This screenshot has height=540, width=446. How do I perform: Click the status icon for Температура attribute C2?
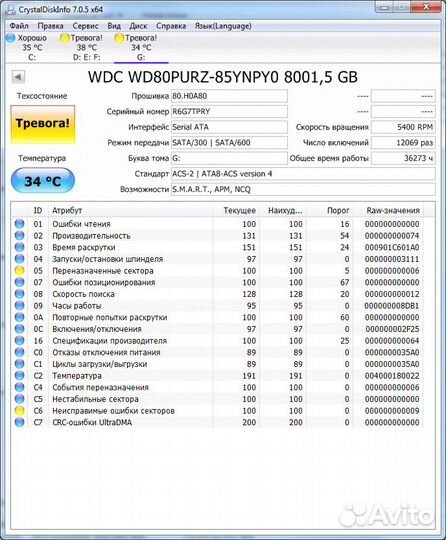[x=20, y=376]
